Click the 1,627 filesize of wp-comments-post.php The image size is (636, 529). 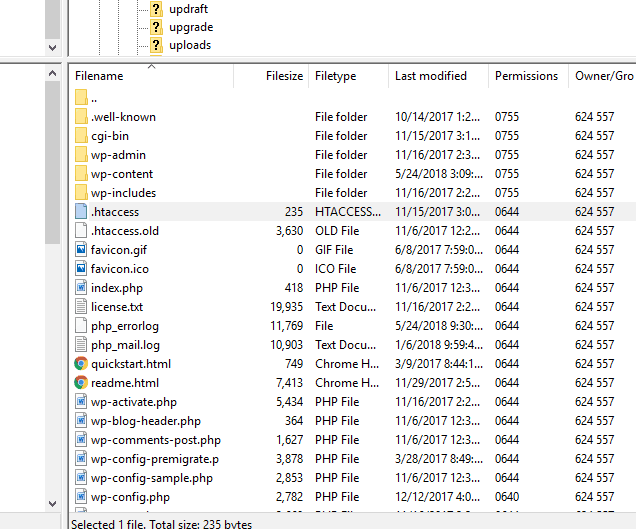[290, 440]
